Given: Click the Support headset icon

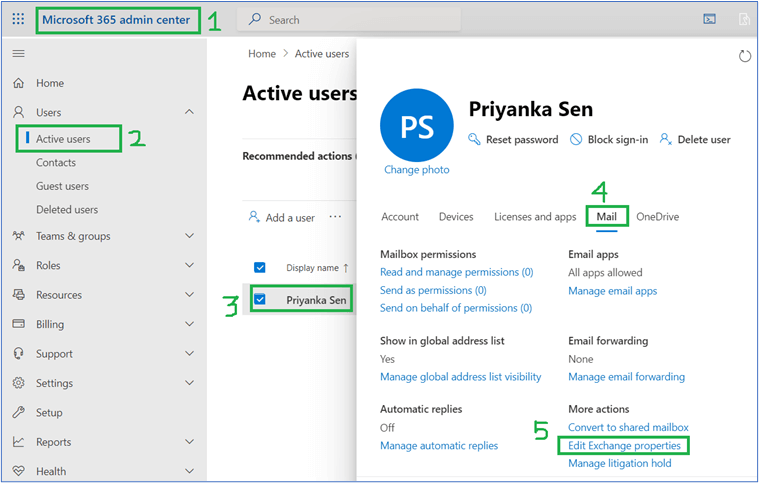Looking at the screenshot, I should click(18, 353).
